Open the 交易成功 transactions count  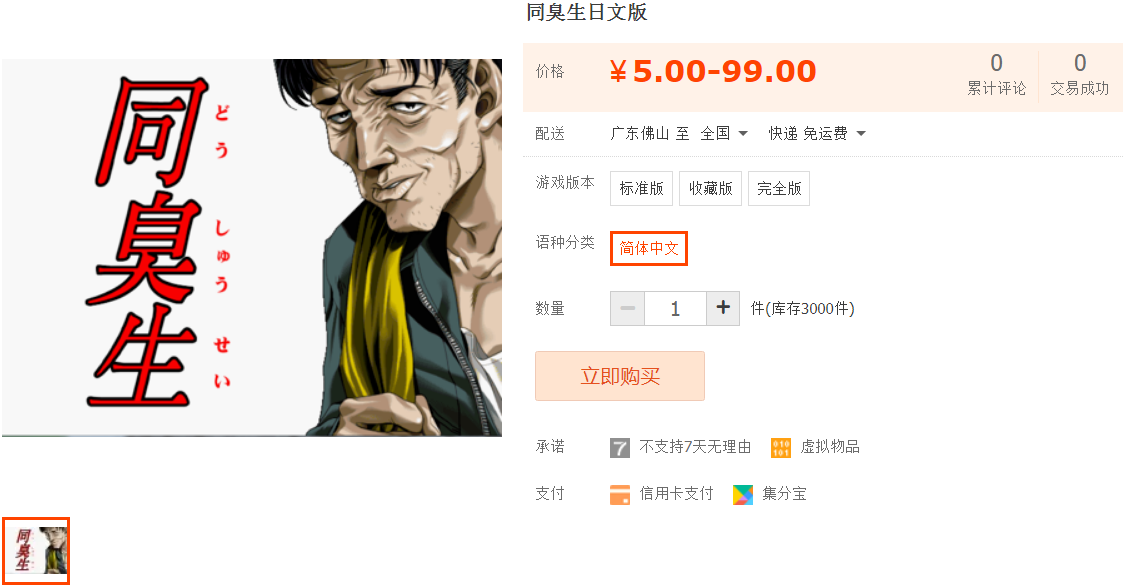(1080, 75)
